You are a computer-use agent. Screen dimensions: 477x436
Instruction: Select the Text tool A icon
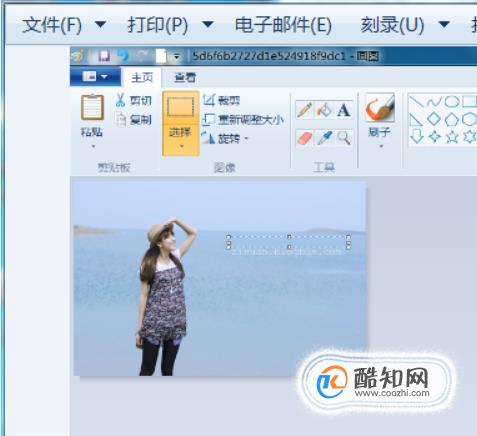pyautogui.click(x=343, y=110)
